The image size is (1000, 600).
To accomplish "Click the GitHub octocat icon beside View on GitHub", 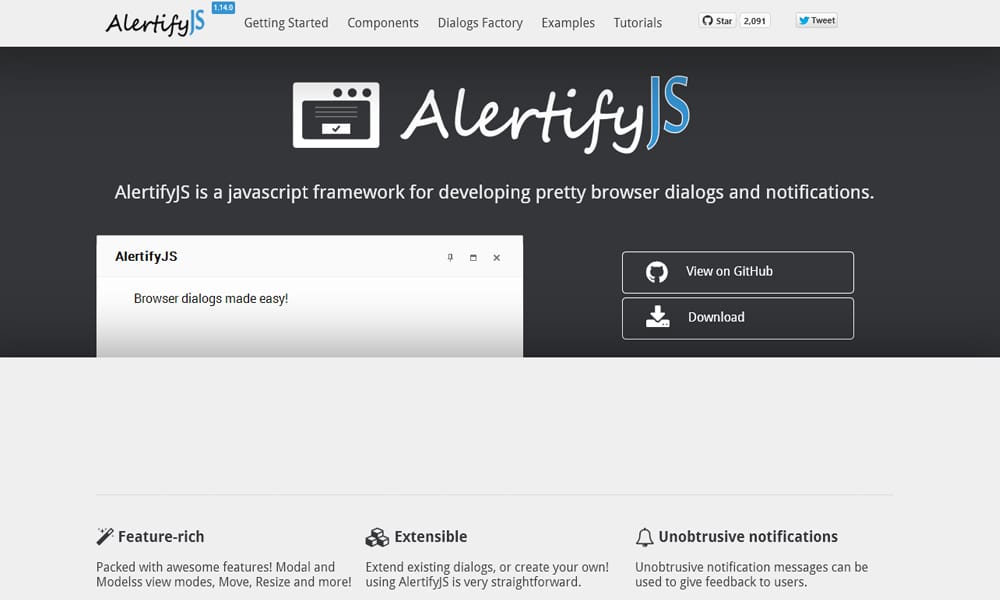I will (x=657, y=270).
